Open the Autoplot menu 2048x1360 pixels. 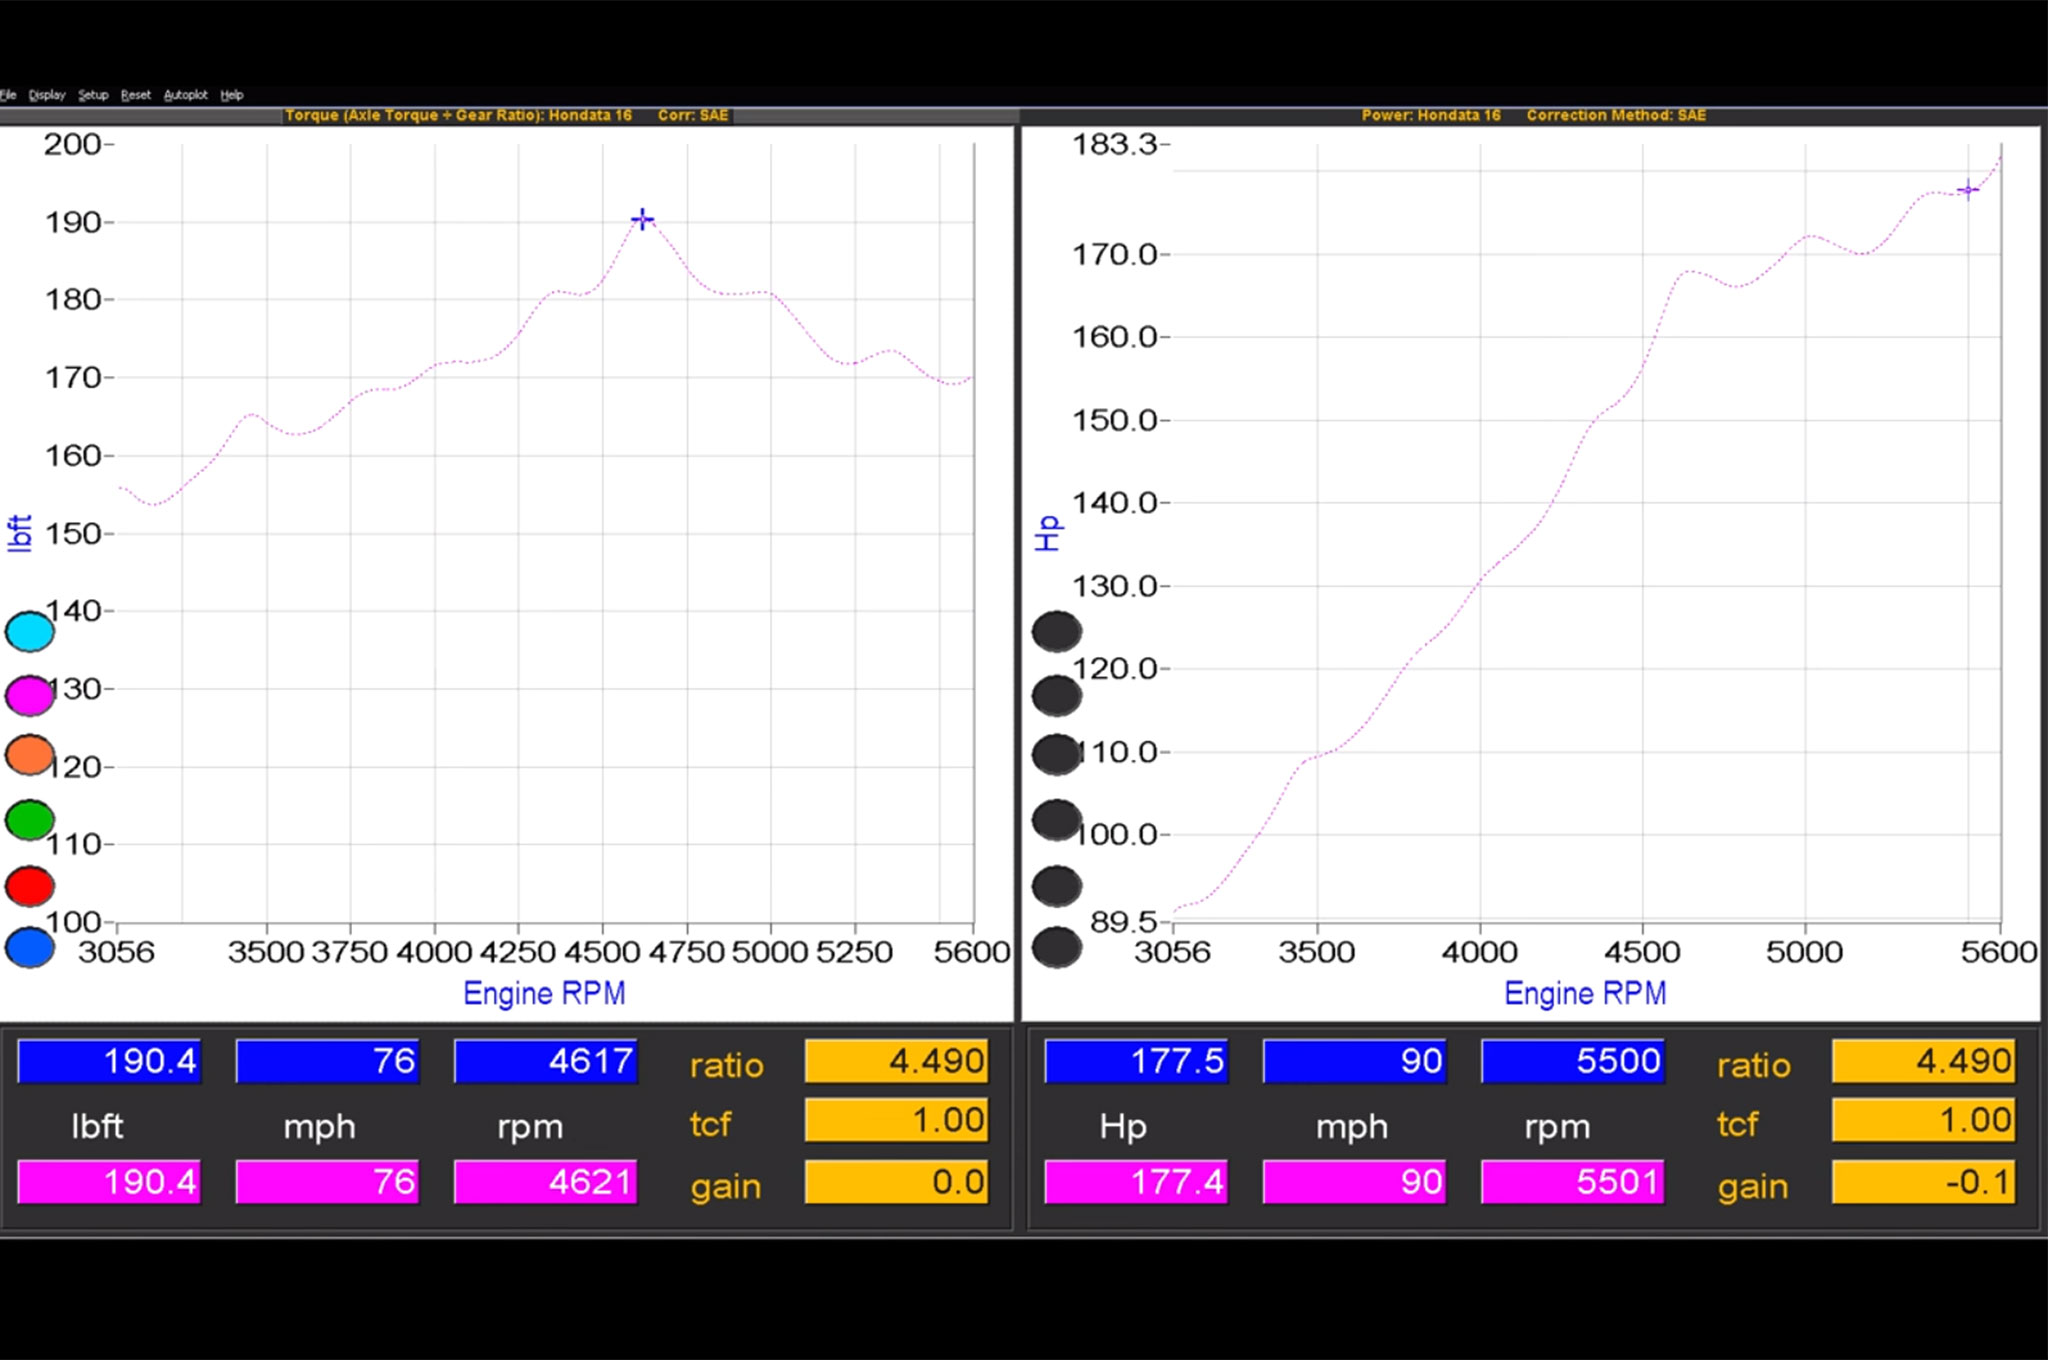(x=185, y=95)
